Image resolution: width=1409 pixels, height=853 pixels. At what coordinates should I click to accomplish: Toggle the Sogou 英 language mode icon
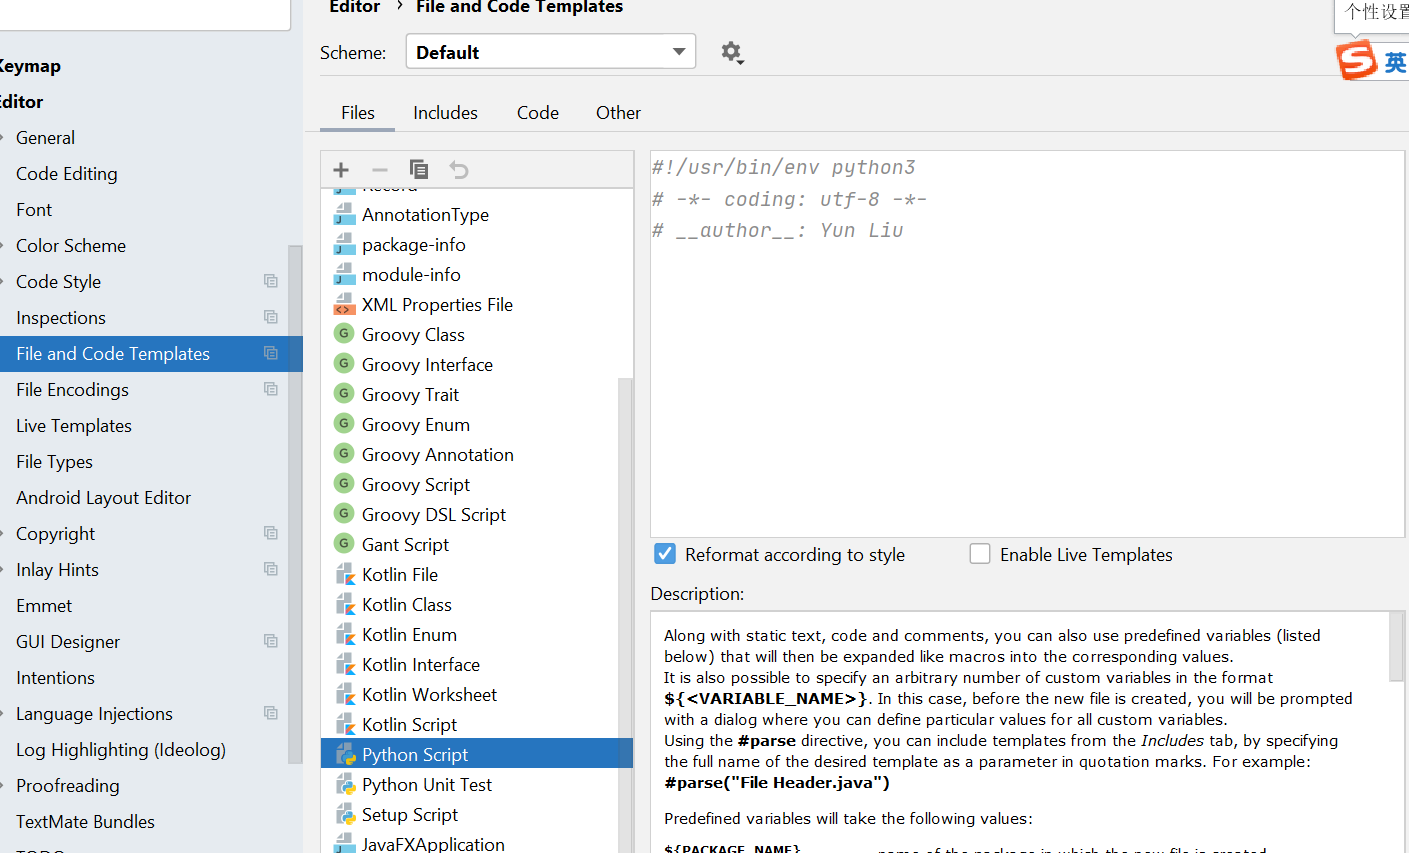pos(1395,63)
